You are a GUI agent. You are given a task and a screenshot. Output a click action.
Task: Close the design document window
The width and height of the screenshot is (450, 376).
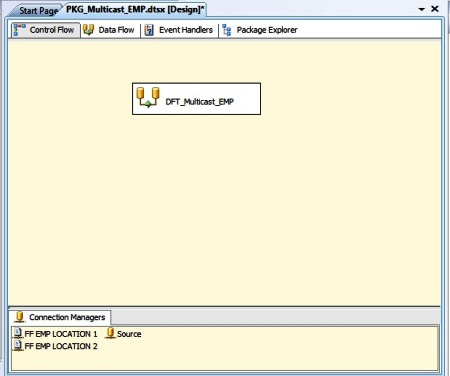435,9
